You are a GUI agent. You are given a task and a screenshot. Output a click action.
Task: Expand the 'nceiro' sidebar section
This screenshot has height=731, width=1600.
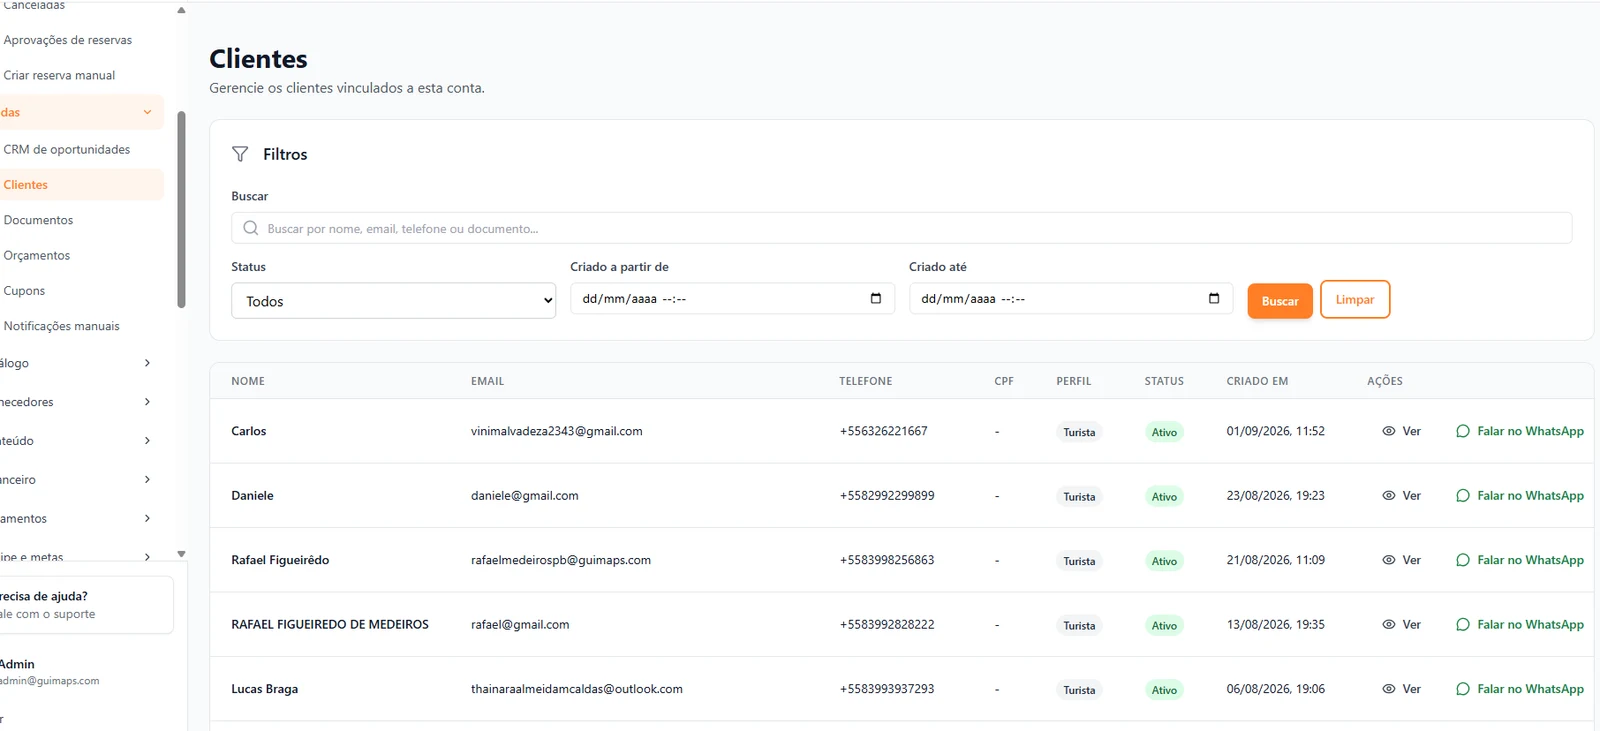tap(147, 480)
